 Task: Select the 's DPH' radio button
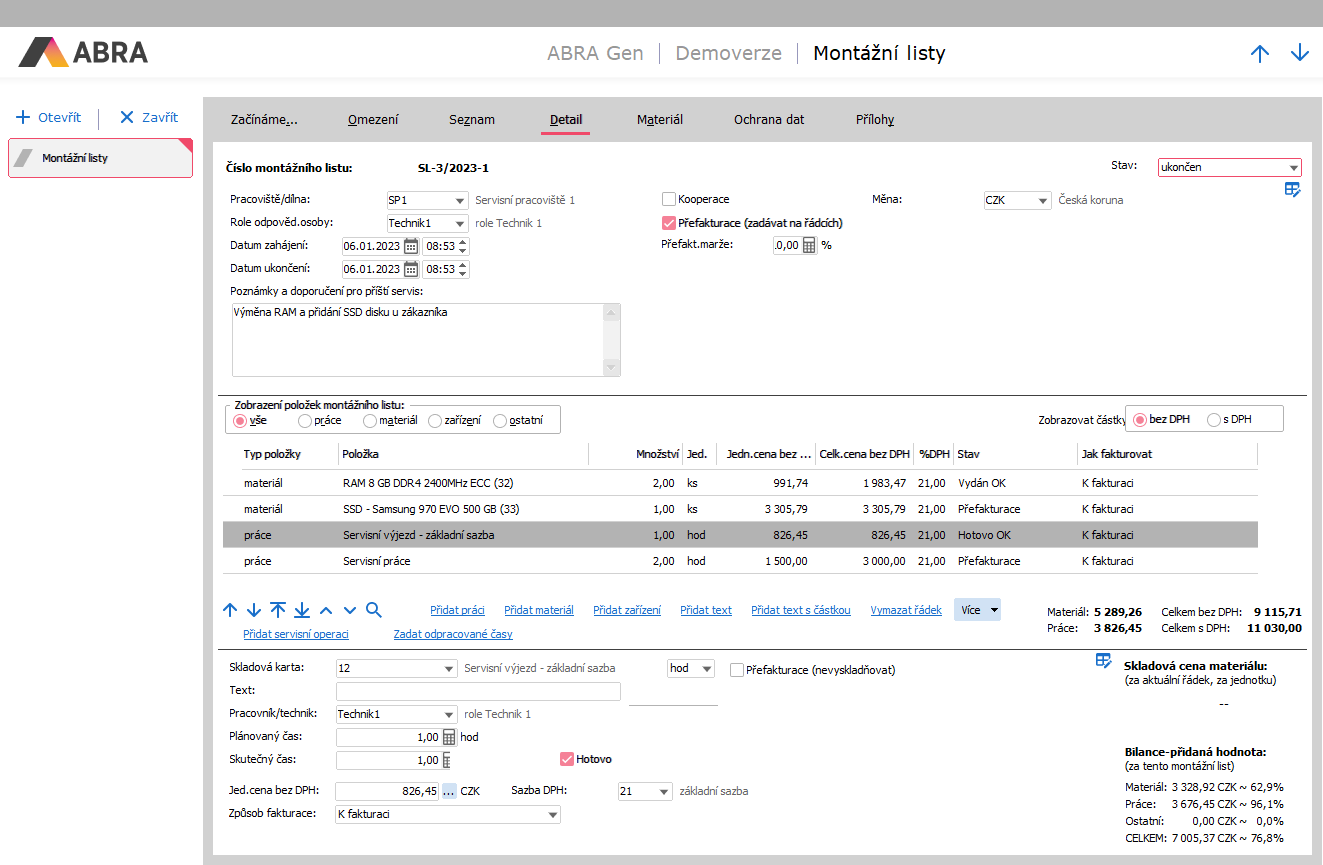coord(1214,420)
